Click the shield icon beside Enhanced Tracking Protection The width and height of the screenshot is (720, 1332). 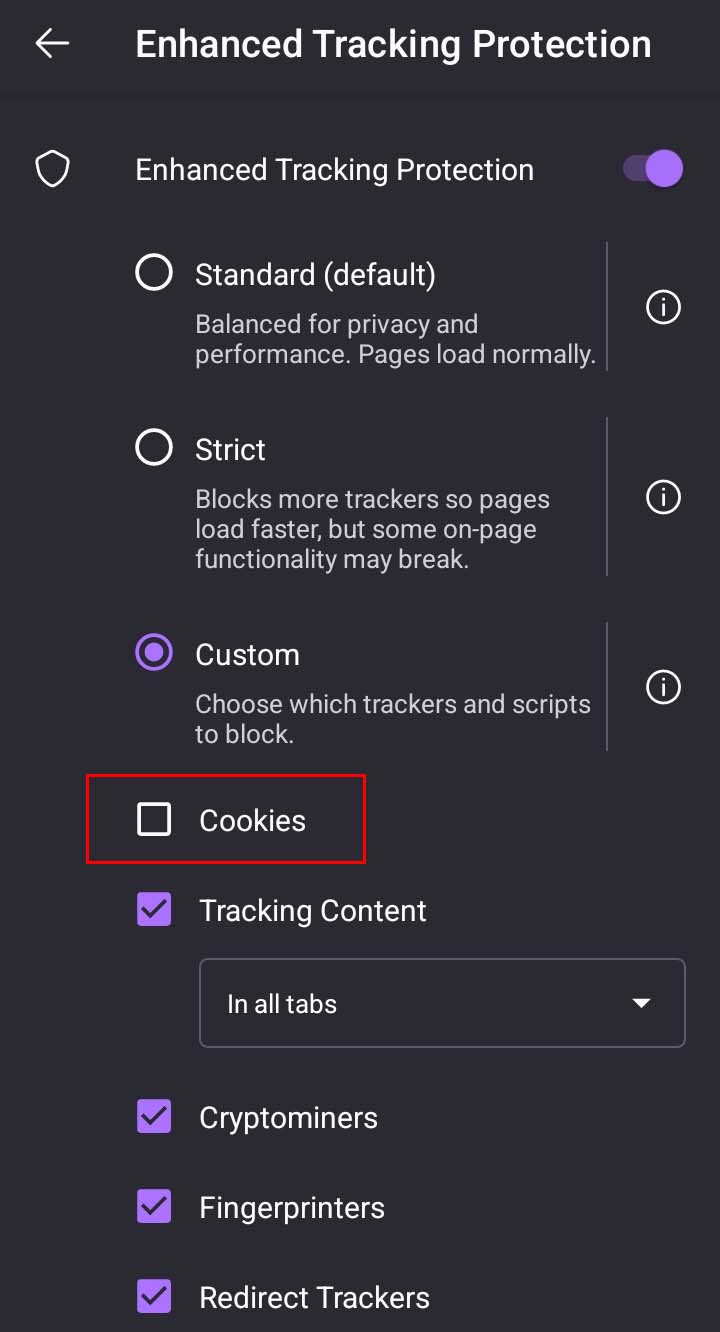click(52, 170)
